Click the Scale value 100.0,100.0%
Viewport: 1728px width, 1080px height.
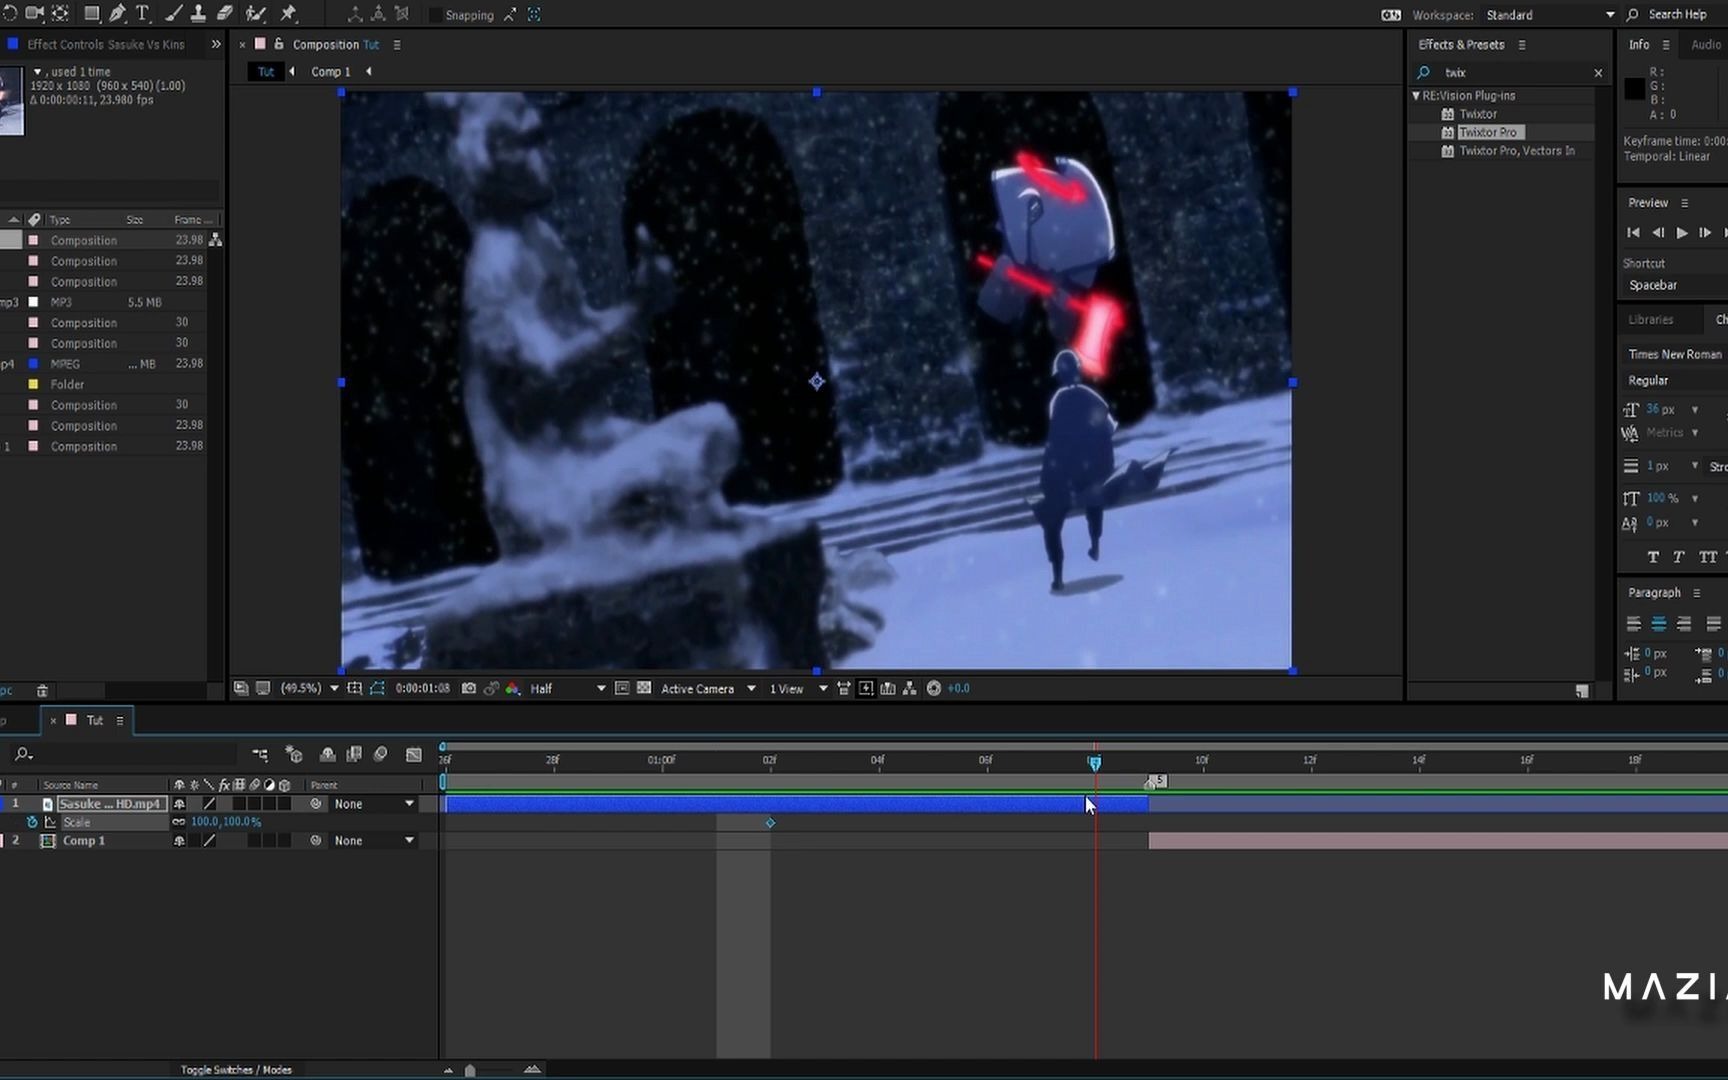coord(226,822)
